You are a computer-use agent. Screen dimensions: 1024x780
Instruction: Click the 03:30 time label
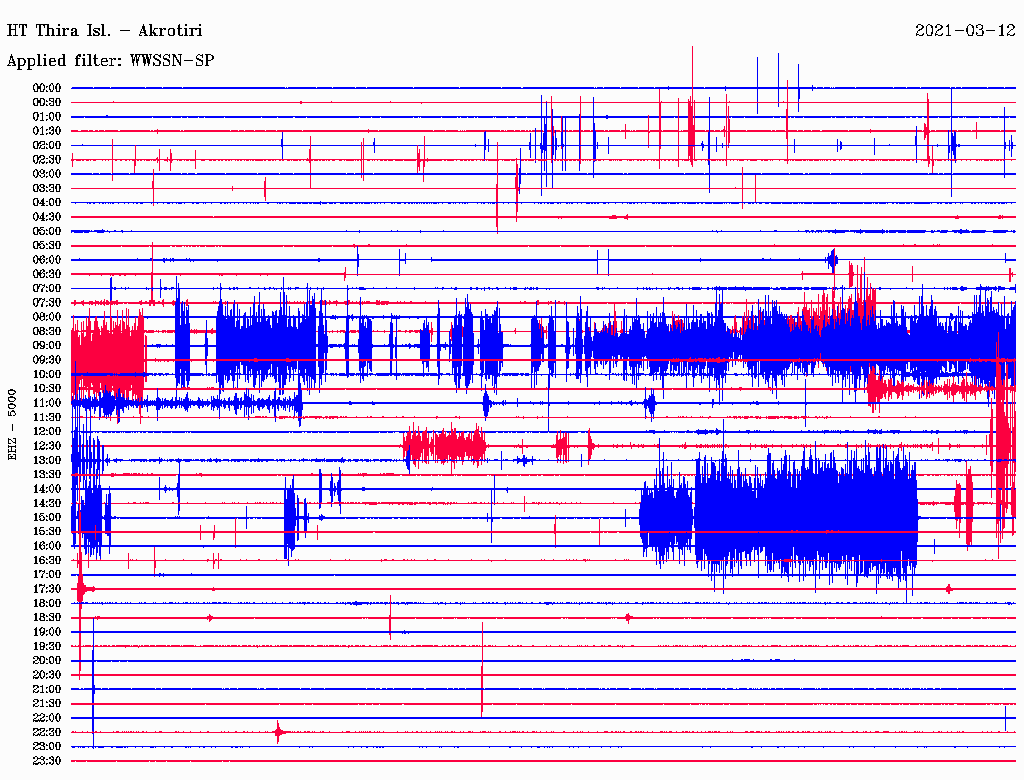pos(47,188)
